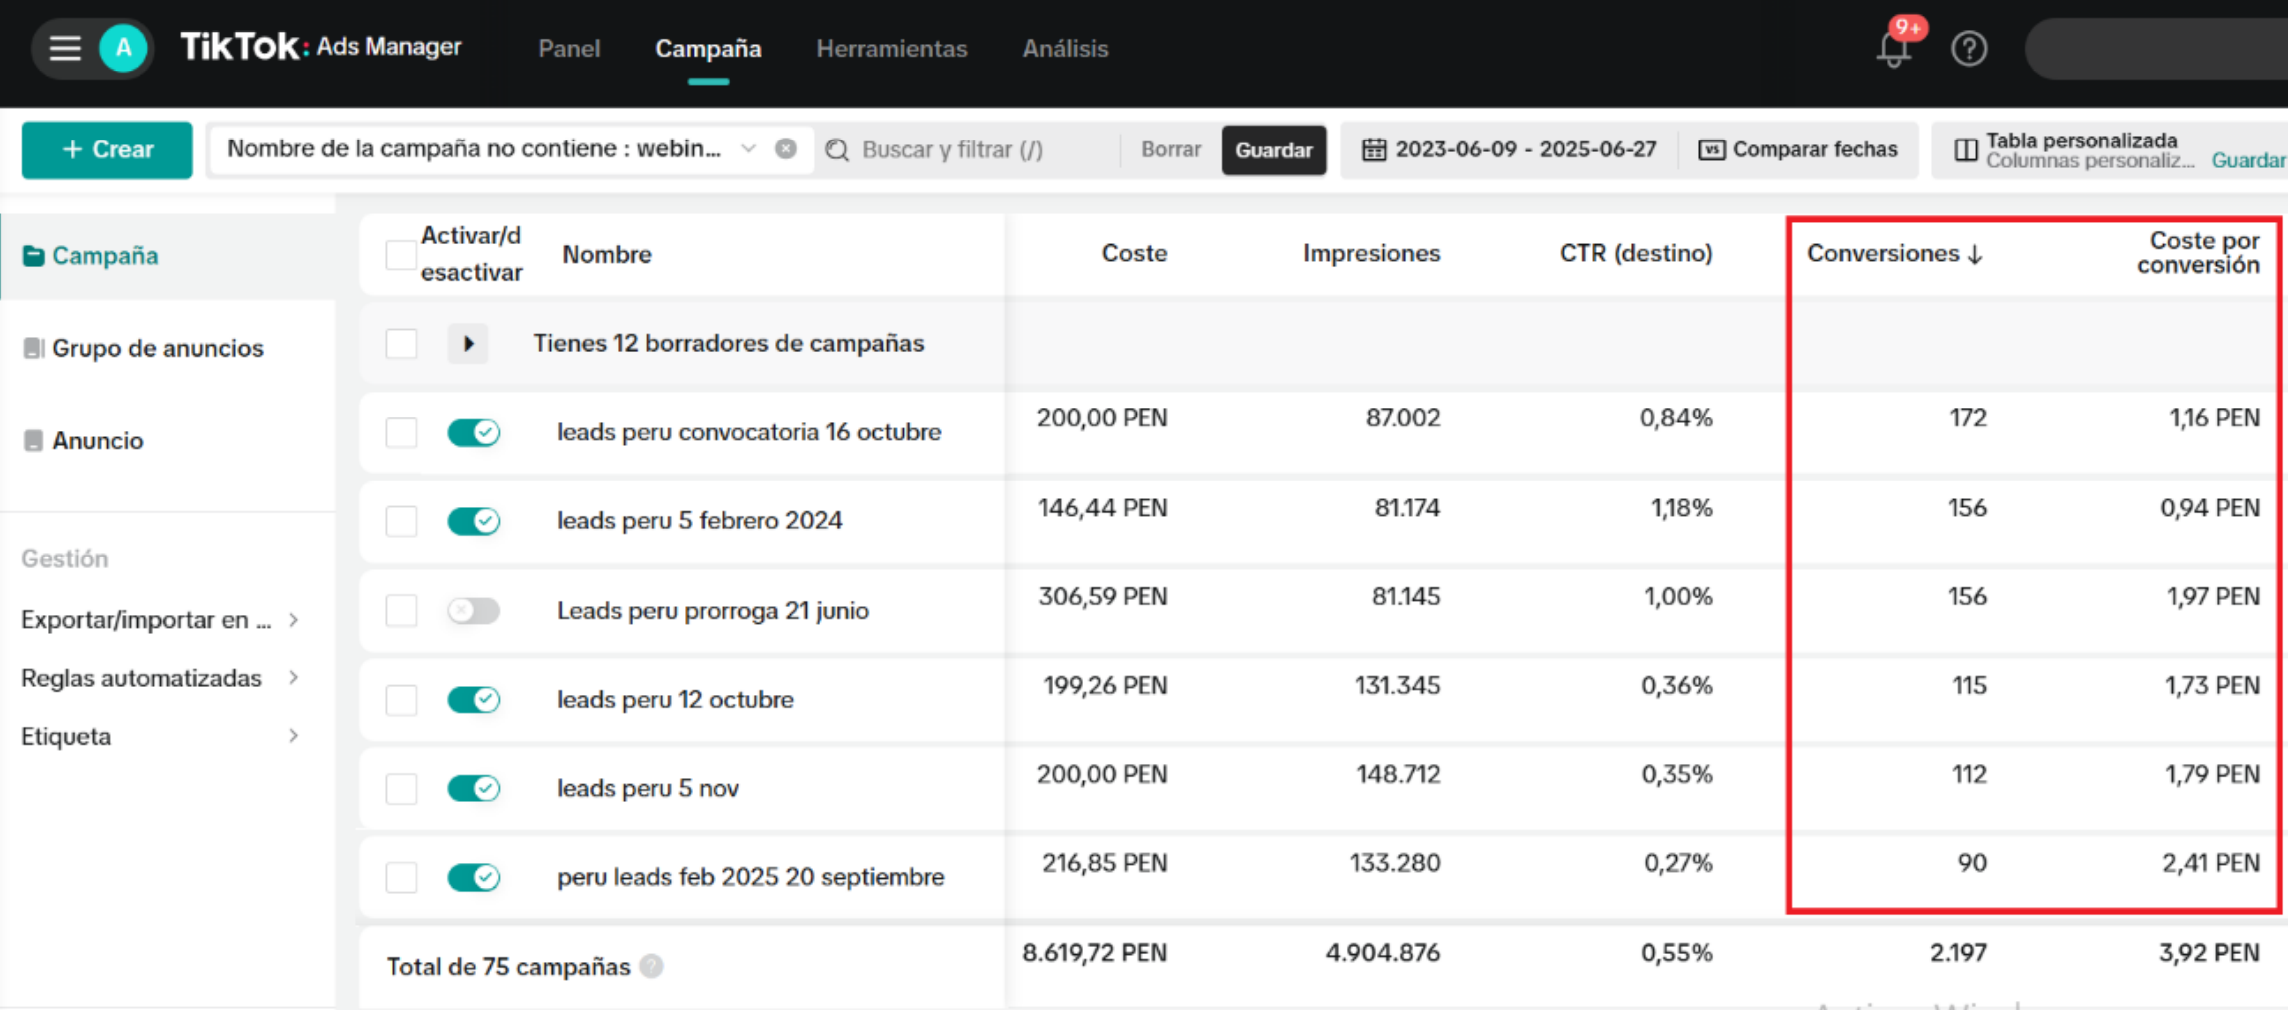This screenshot has width=2290, height=1010.
Task: Open the help question mark icon
Action: point(1968,48)
